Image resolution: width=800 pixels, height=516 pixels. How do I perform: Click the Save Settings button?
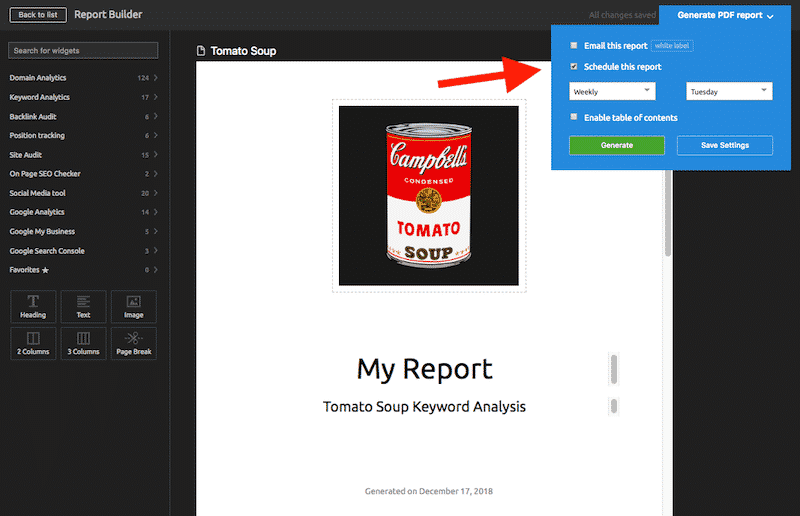pyautogui.click(x=724, y=146)
